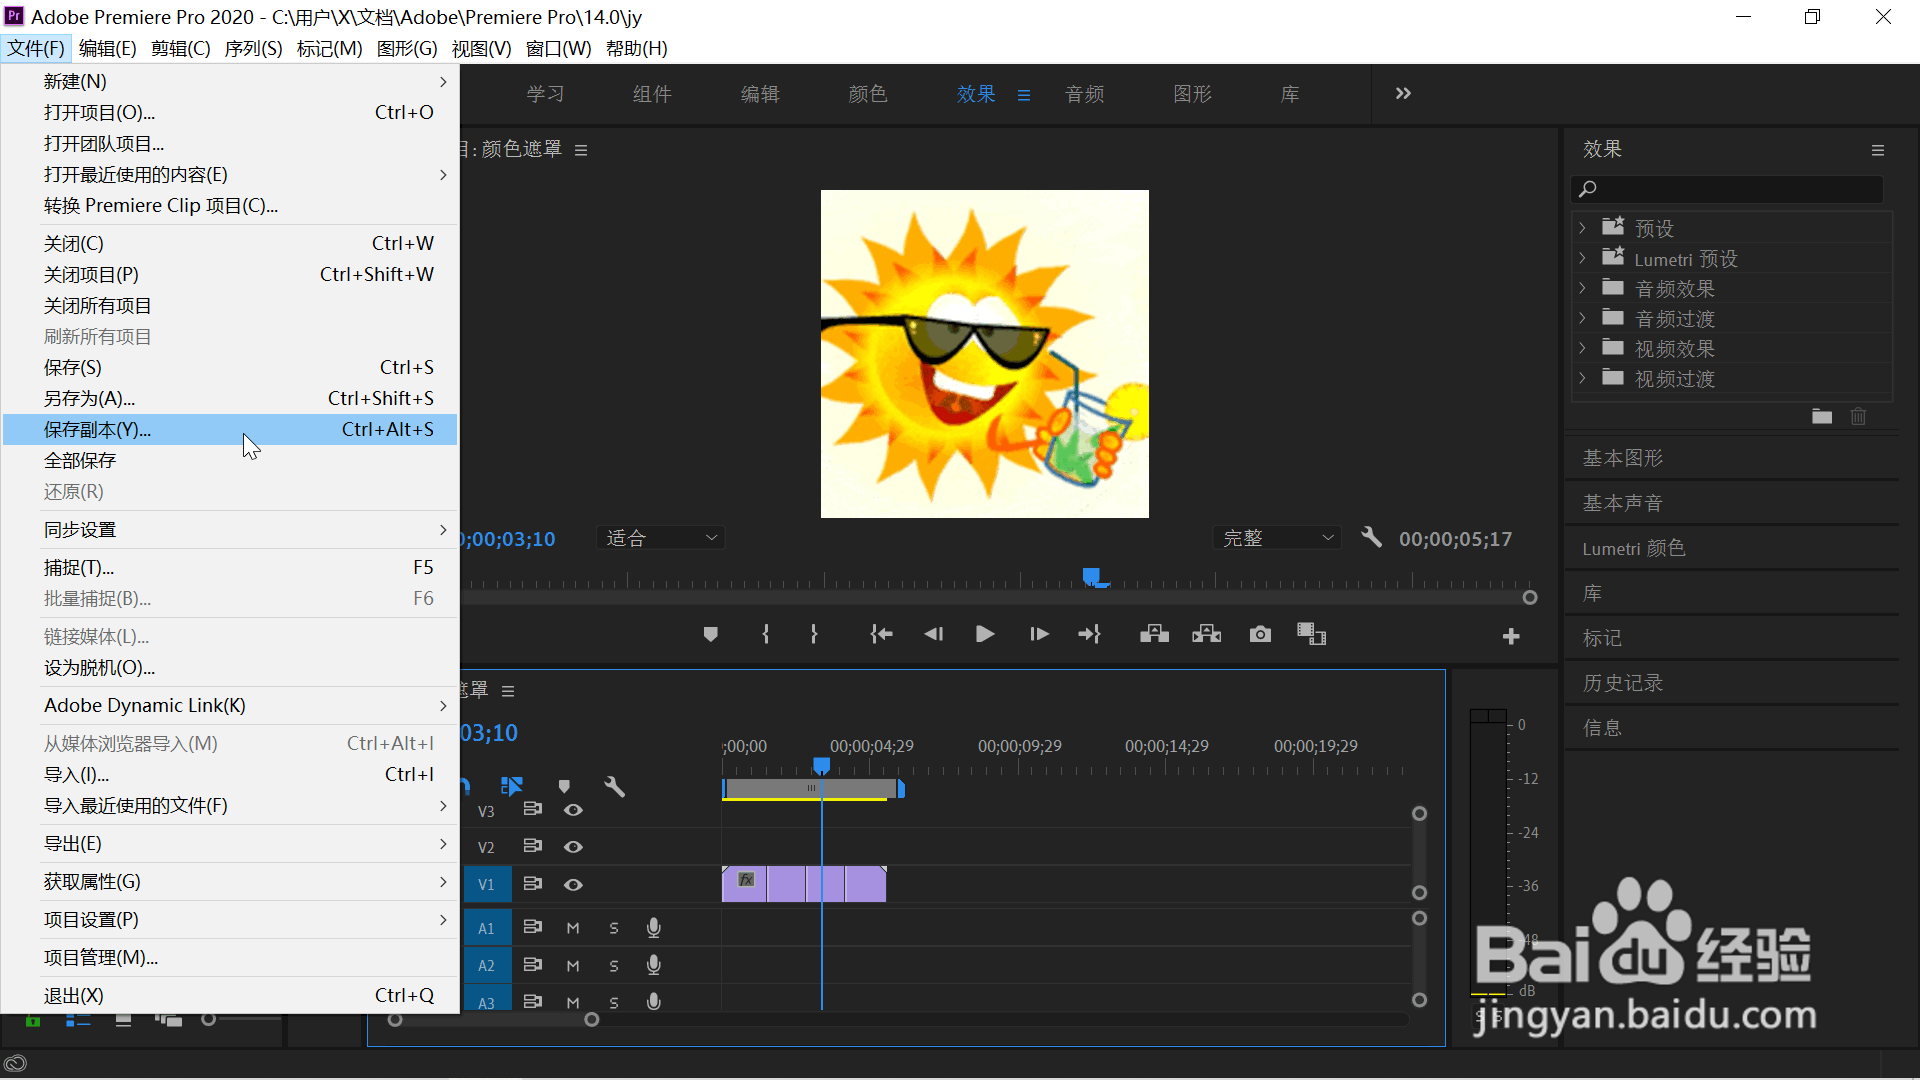1920x1080 pixels.
Task: Click the Creative Cloud status icon
Action: [x=15, y=1063]
